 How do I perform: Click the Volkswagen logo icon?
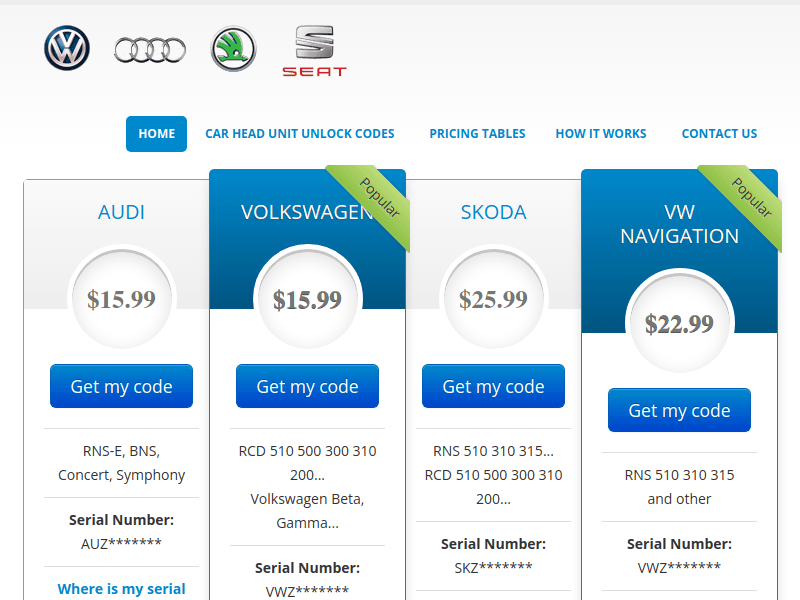point(65,47)
